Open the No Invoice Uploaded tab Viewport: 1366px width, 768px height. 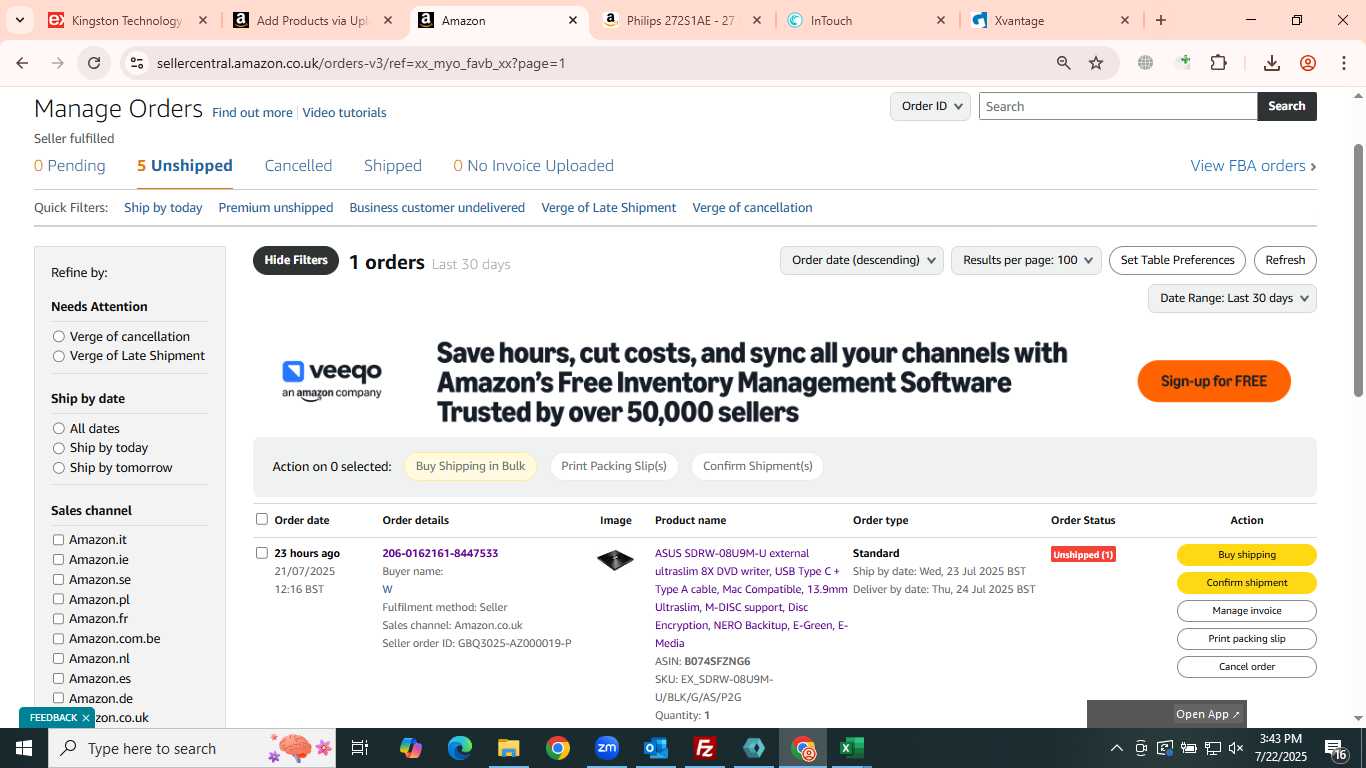click(x=534, y=166)
